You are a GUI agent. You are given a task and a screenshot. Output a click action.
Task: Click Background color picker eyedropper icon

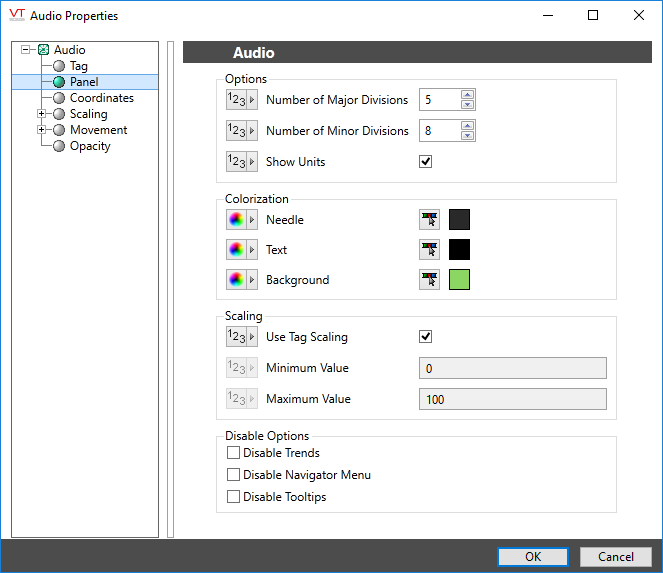point(429,280)
